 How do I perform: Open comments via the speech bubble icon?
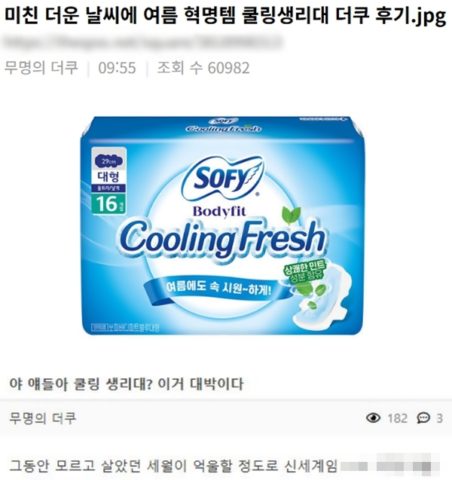click(423, 418)
